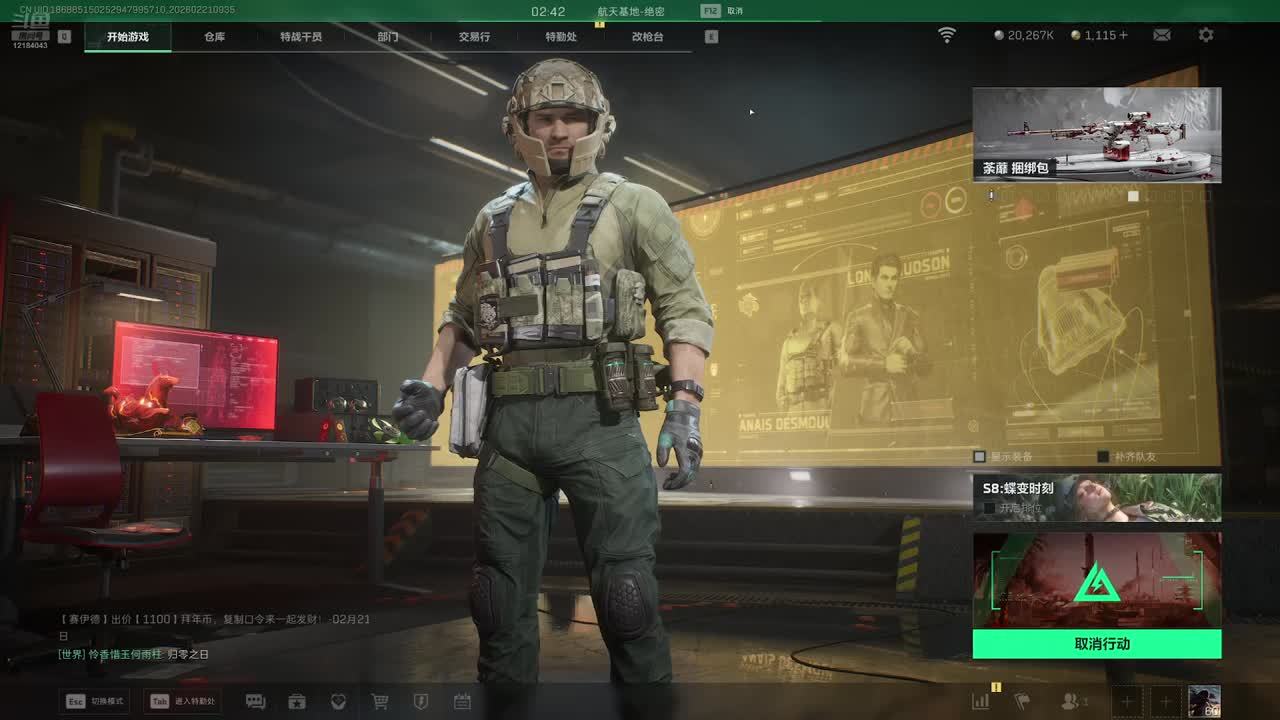Enable the 补齐队友 checkbox
The width and height of the screenshot is (1280, 720).
click(x=1103, y=457)
